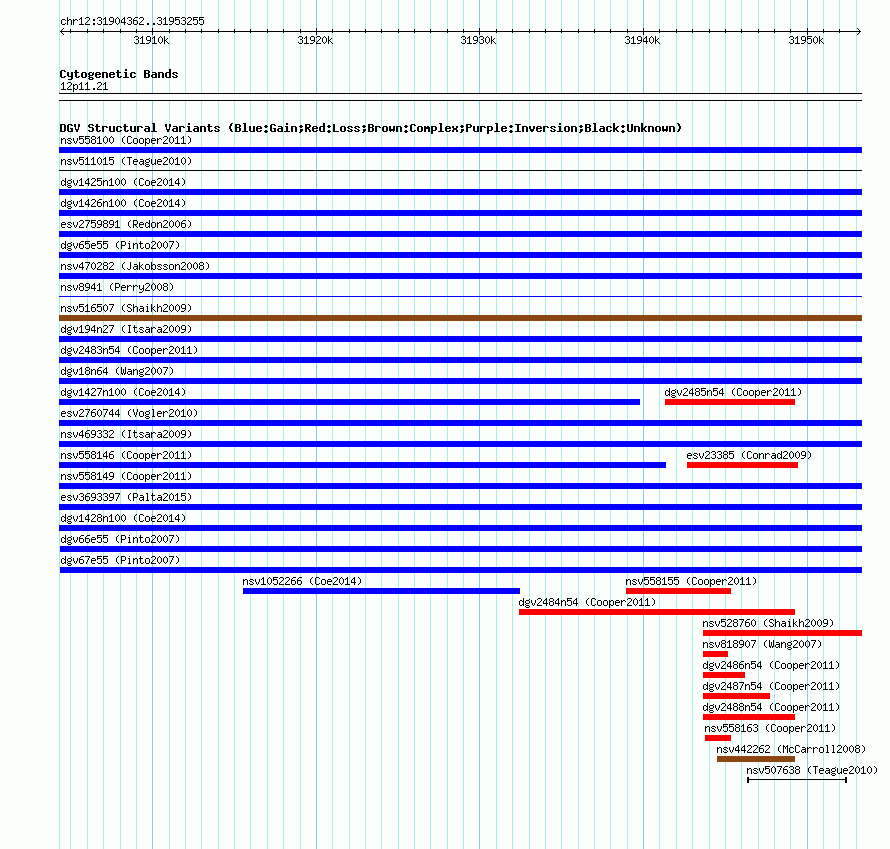This screenshot has height=849, width=890.
Task: Select dgv67e55 (Pinto2007) label
Action: pyautogui.click(x=120, y=560)
